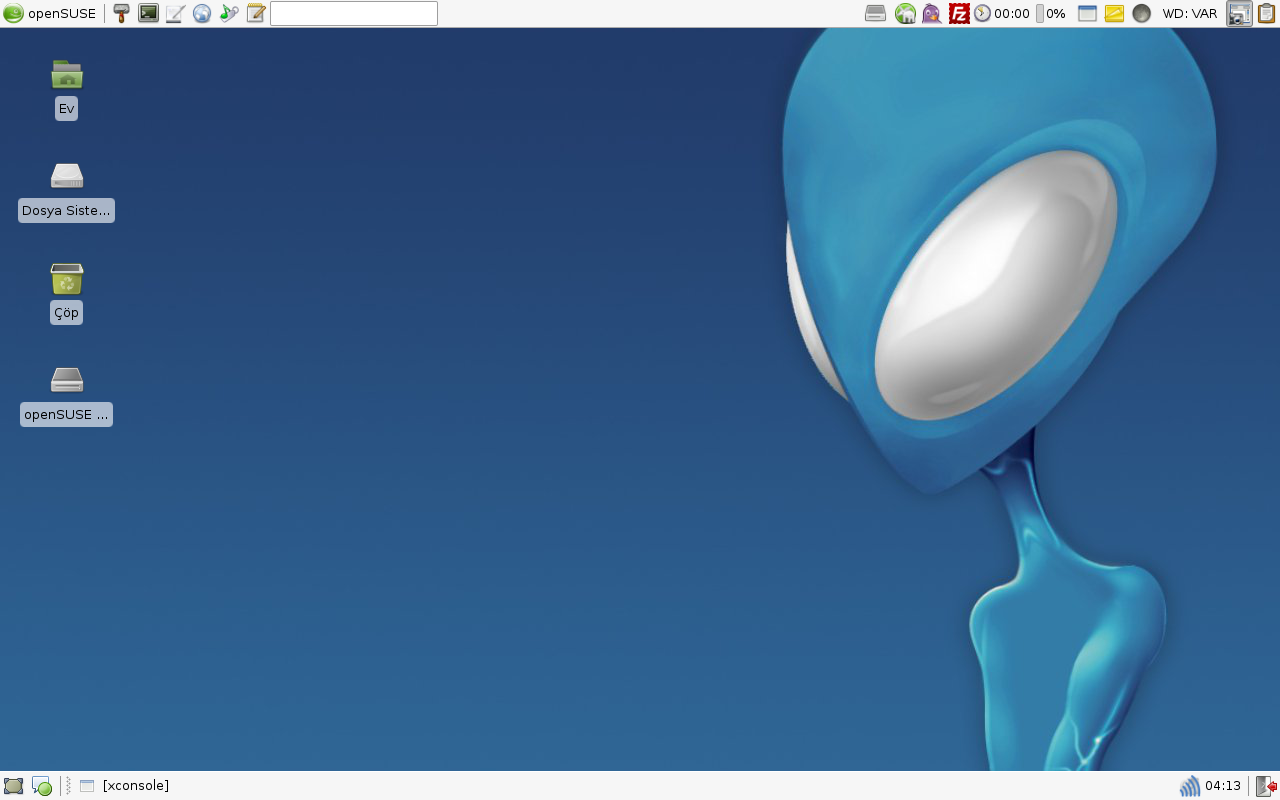Select the openSUSE volume desktop icon
1280x800 pixels.
pyautogui.click(x=66, y=395)
